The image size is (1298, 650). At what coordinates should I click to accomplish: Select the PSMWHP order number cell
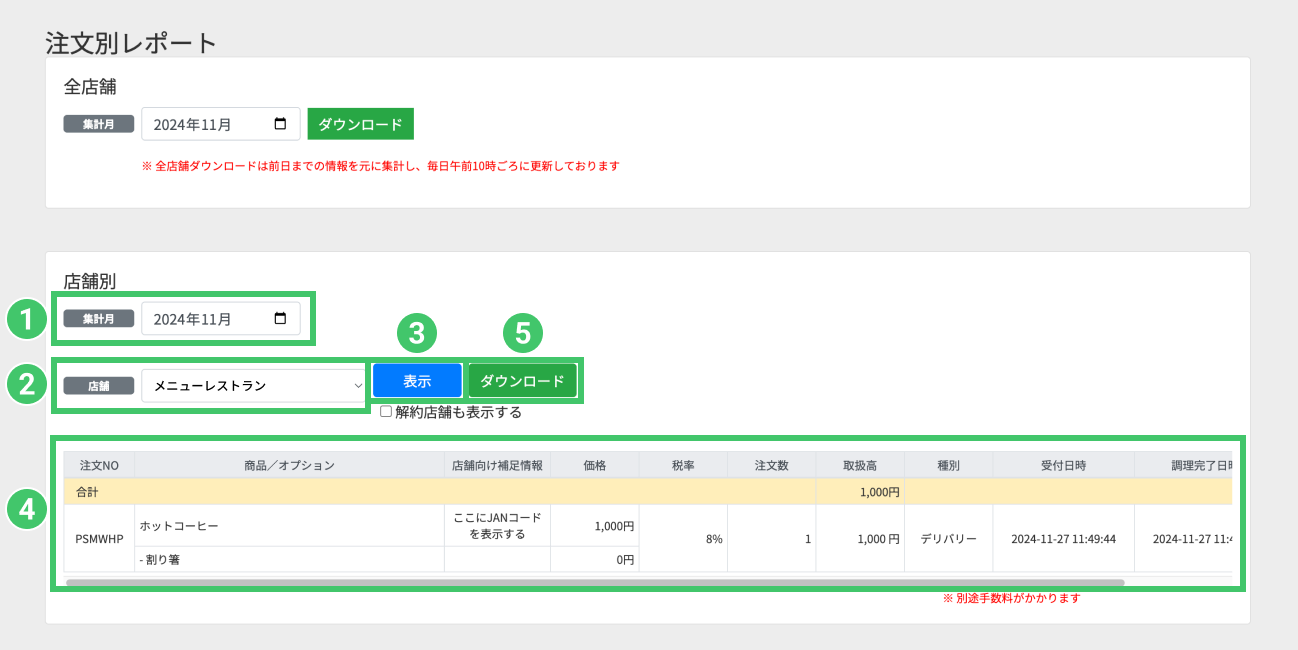pyautogui.click(x=99, y=538)
